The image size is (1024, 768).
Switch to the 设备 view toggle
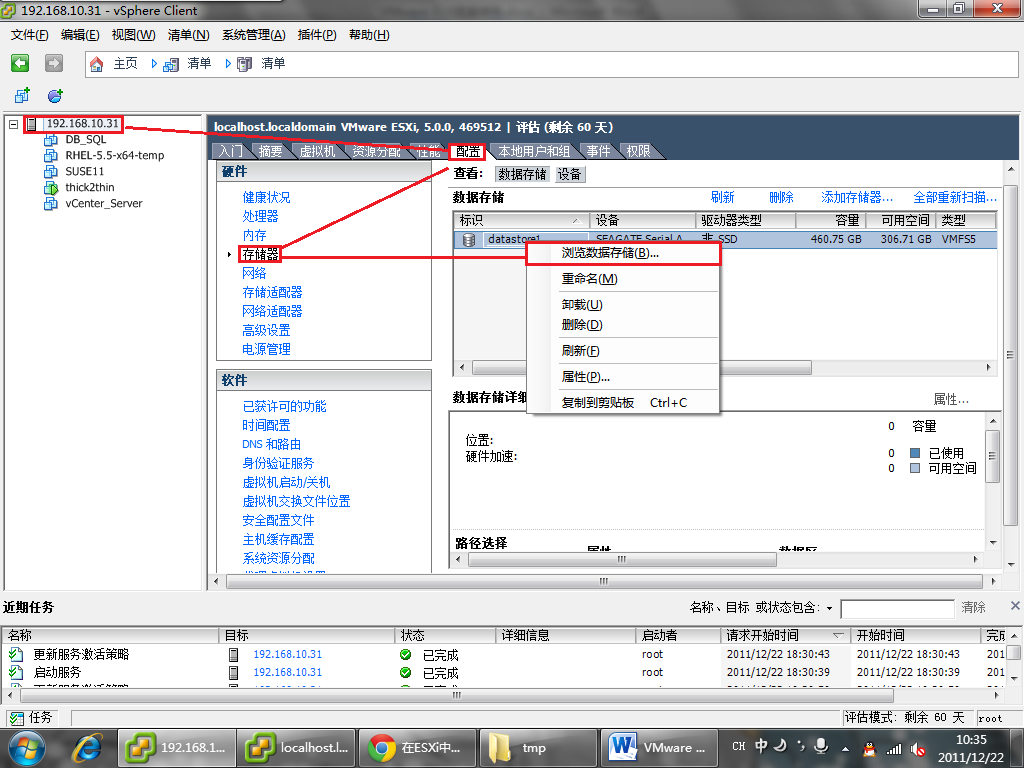point(570,174)
